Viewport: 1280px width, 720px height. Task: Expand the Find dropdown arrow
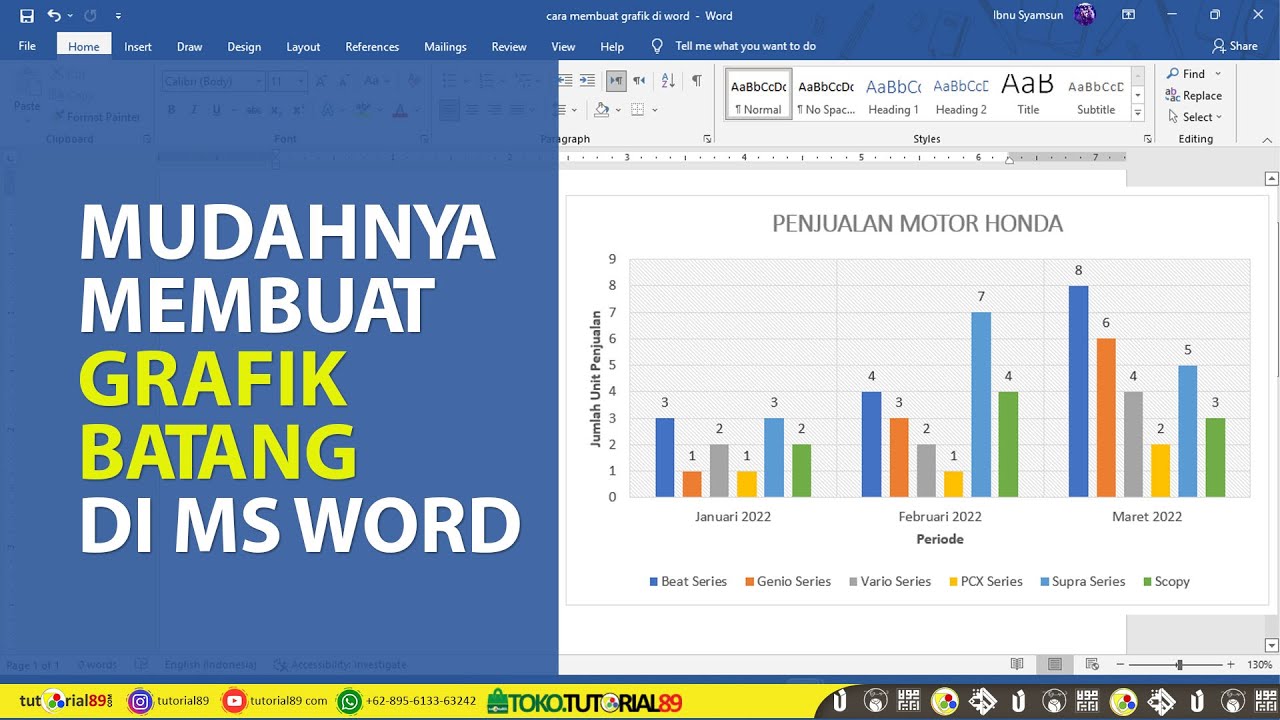tap(1217, 74)
